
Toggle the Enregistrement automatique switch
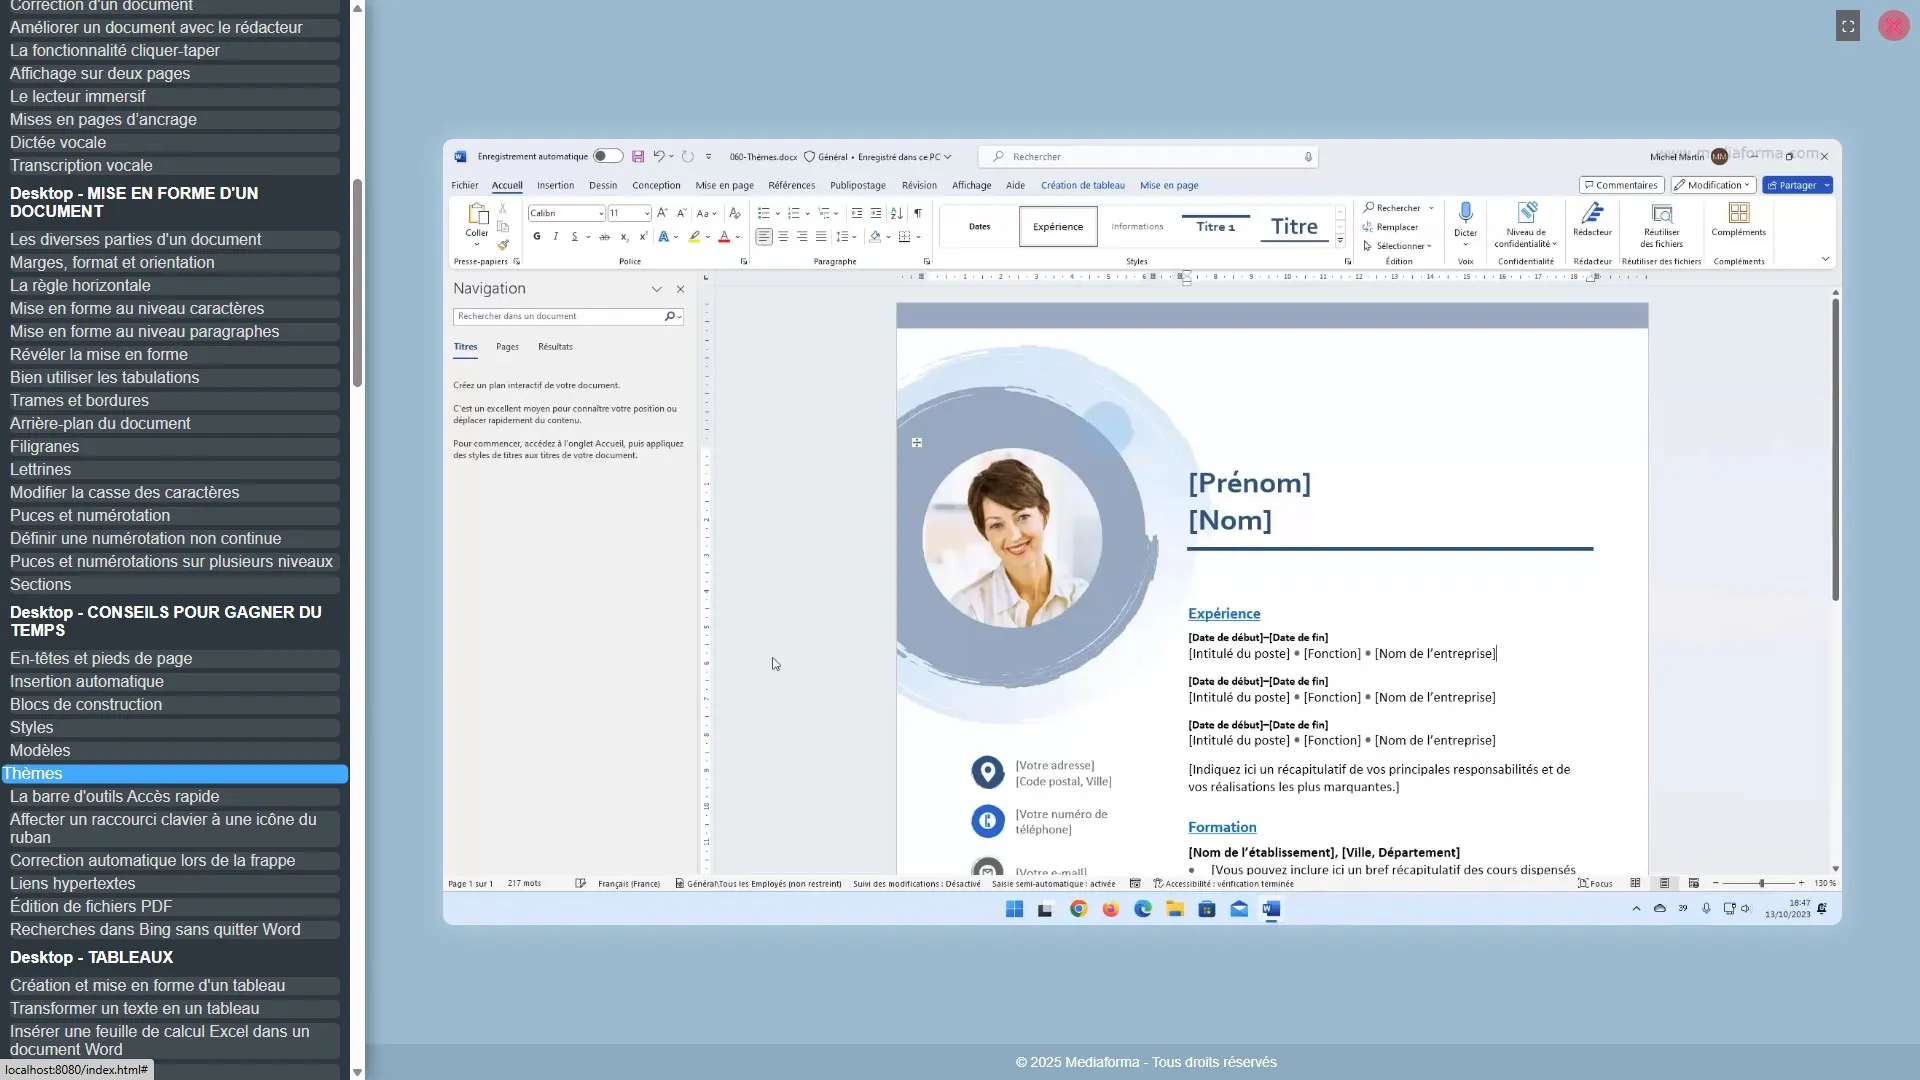pos(608,156)
